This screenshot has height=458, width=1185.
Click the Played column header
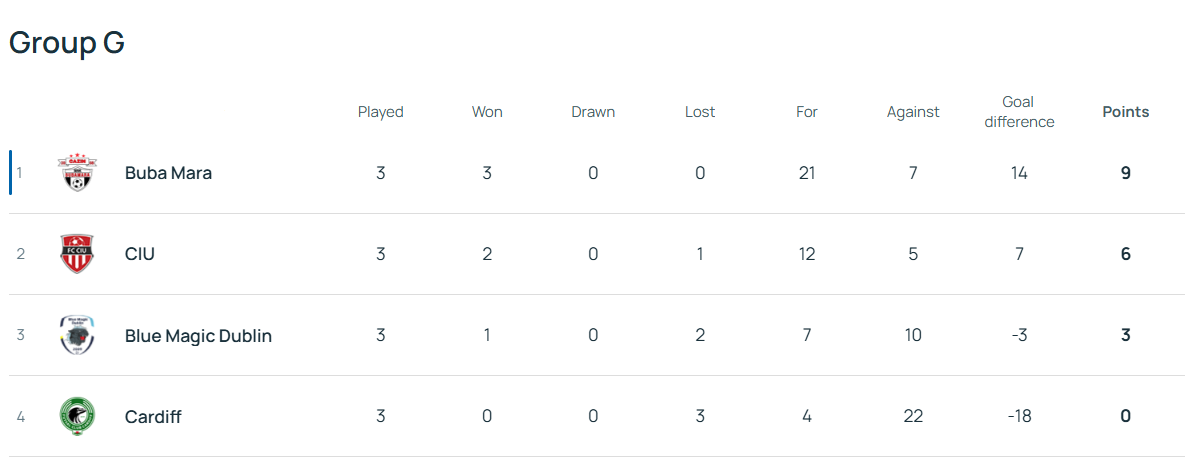[380, 112]
